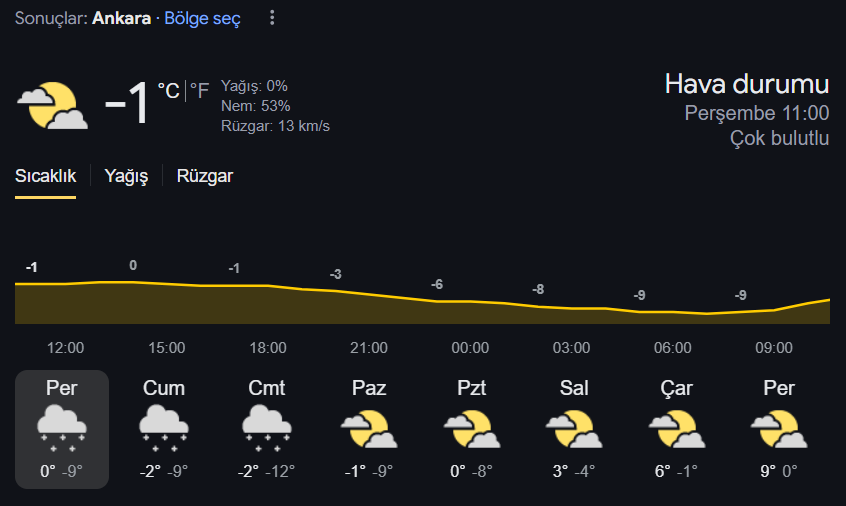This screenshot has height=506, width=846.
Task: Click the 21:00 time label on chart
Action: coord(369,348)
